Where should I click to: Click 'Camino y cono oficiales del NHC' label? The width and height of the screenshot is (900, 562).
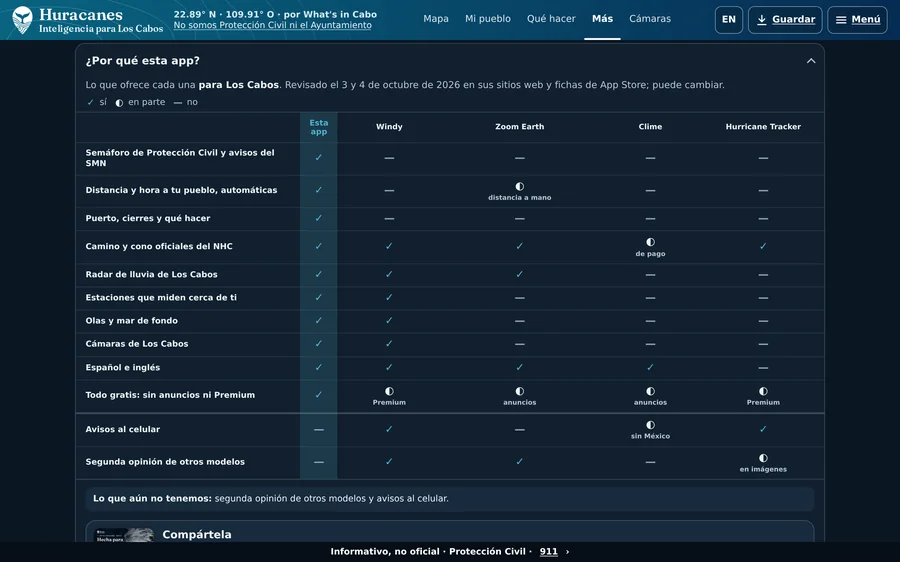[x=159, y=246]
